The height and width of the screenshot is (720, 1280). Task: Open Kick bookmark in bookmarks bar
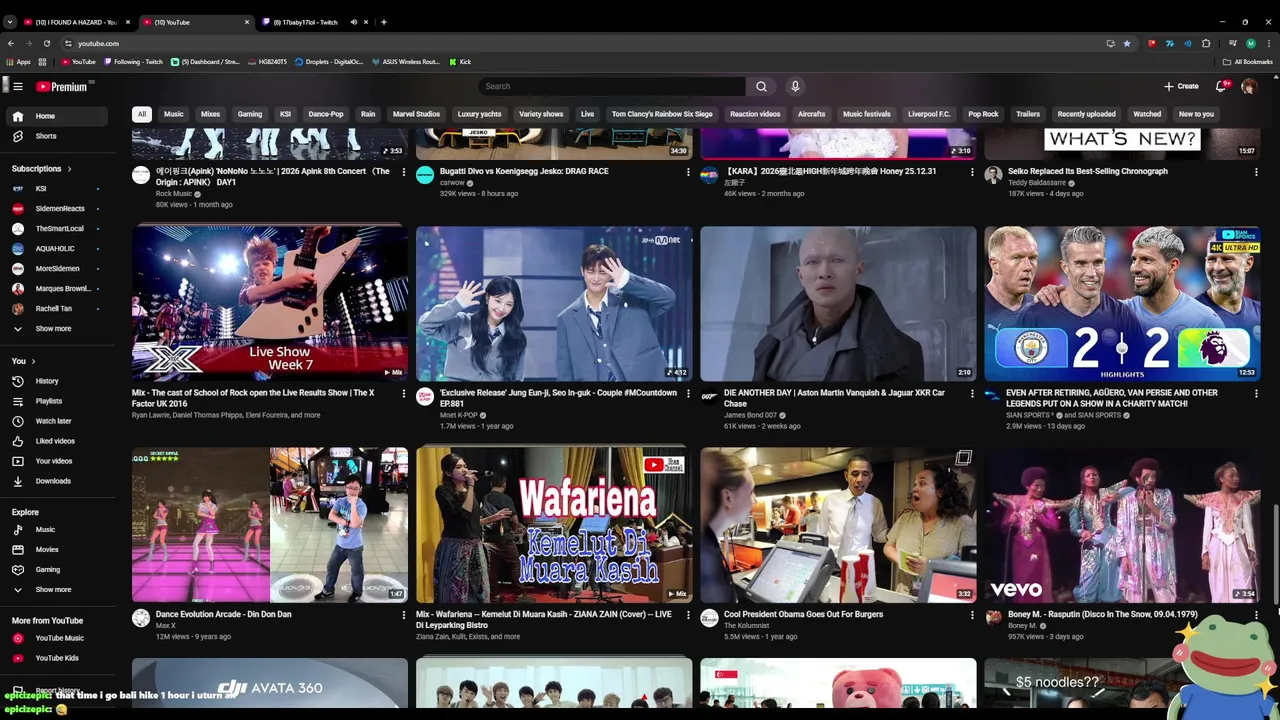coord(459,62)
